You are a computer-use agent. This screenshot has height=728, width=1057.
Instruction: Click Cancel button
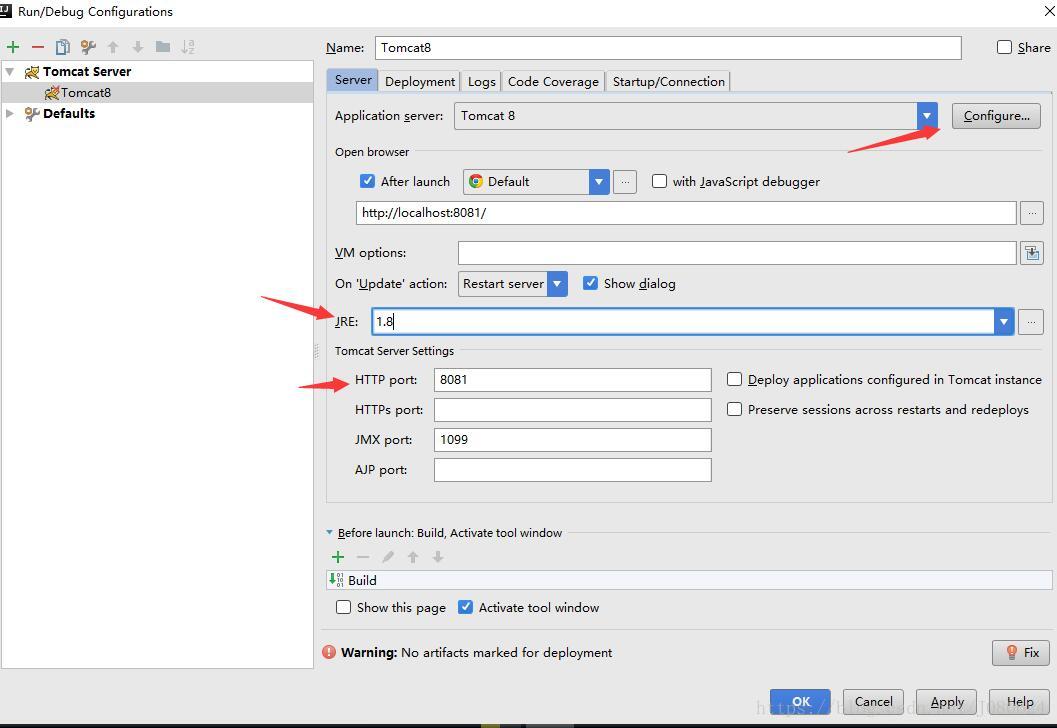(874, 702)
